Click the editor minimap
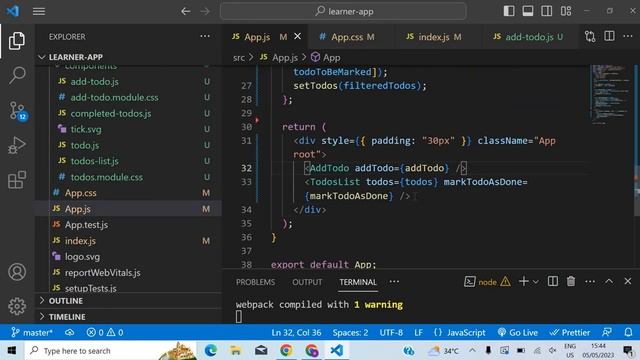 (x=610, y=94)
